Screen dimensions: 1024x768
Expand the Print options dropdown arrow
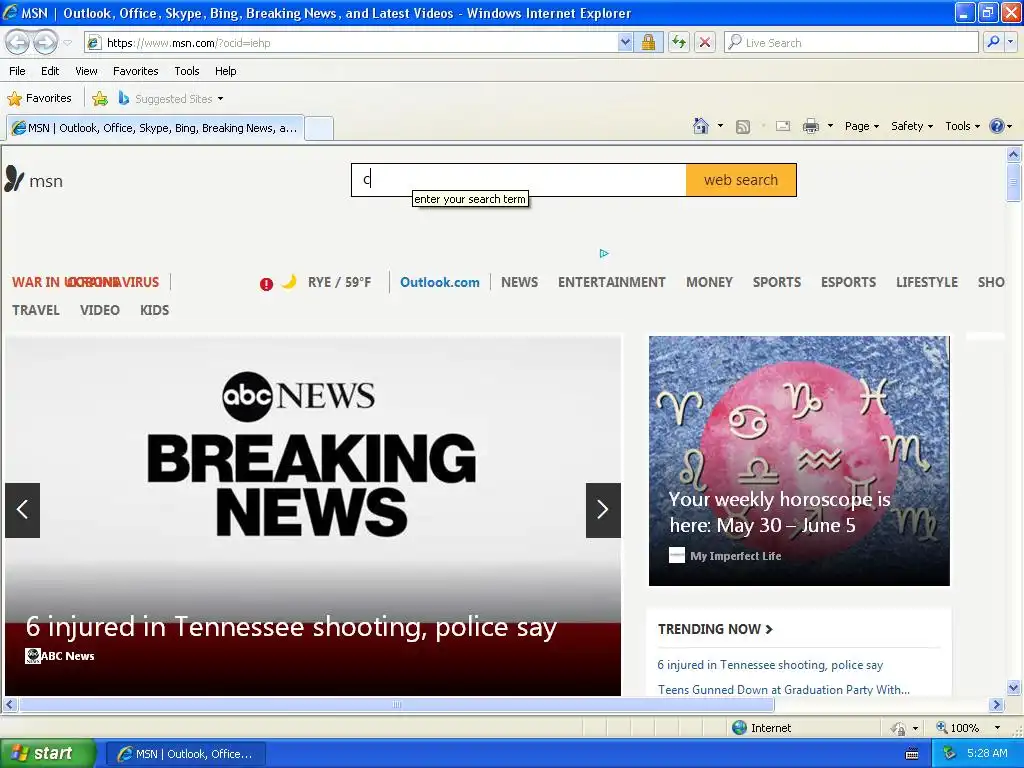click(x=830, y=126)
